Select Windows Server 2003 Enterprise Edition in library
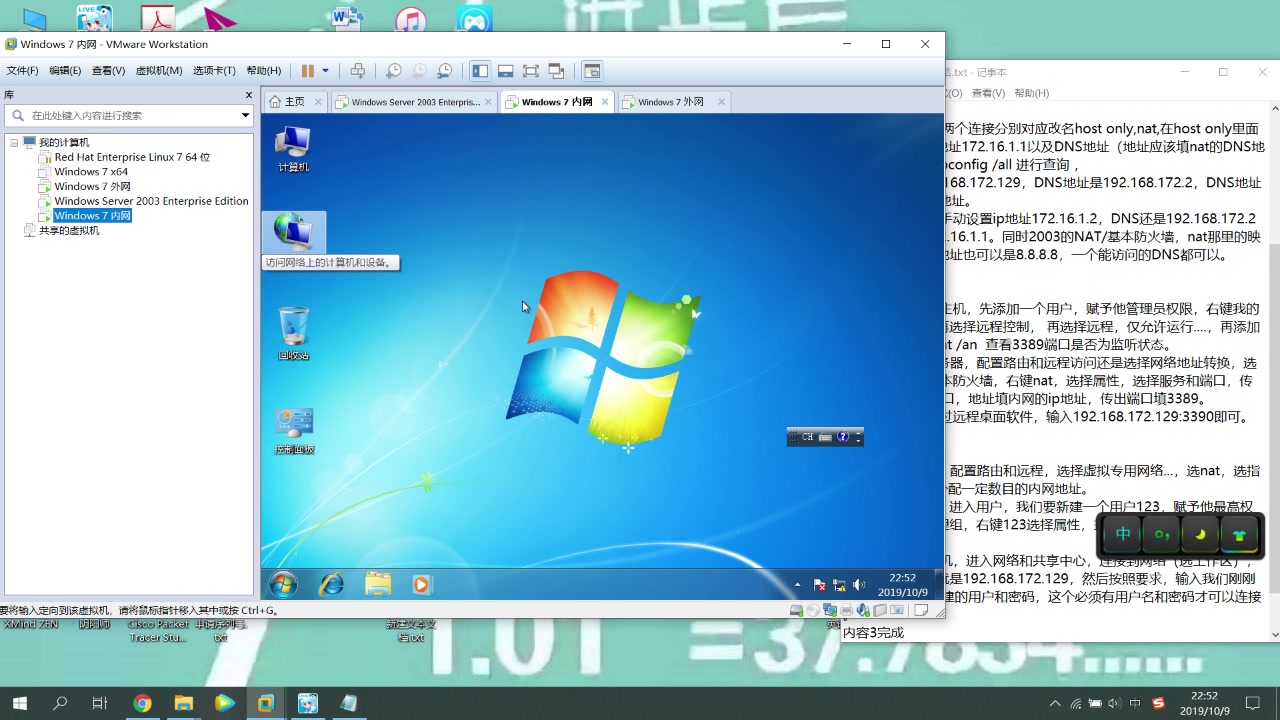 (x=151, y=201)
